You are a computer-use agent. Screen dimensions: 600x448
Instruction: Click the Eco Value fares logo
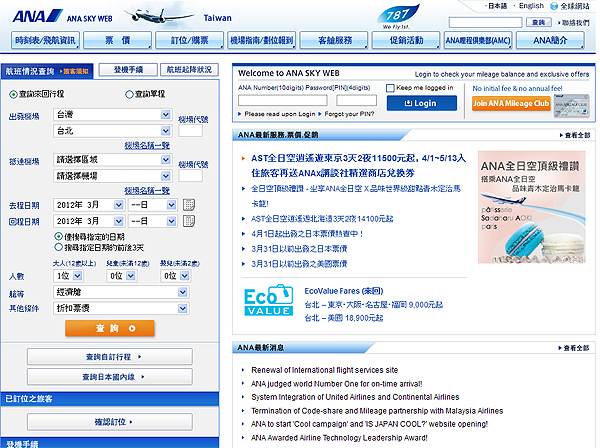pyautogui.click(x=269, y=300)
